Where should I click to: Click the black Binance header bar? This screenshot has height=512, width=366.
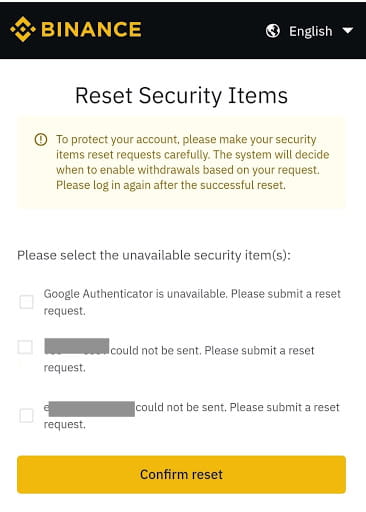(183, 30)
